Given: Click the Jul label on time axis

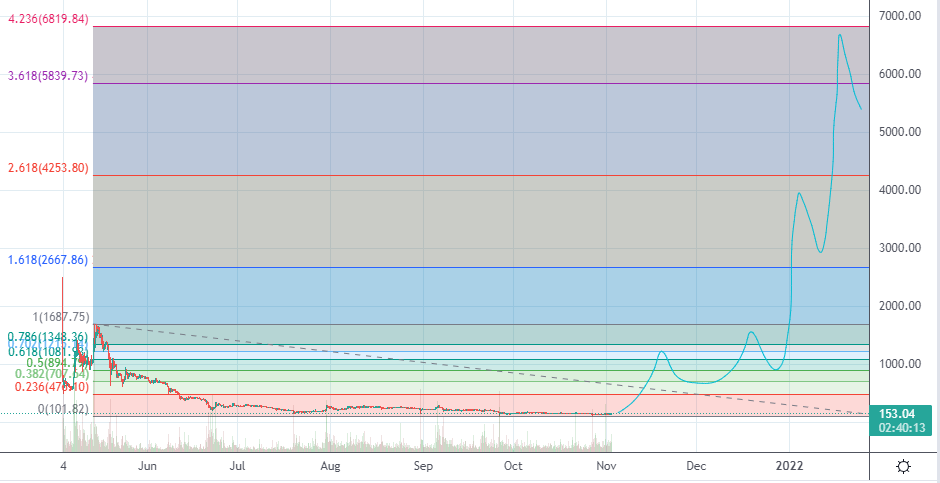Looking at the screenshot, I should coord(239,466).
